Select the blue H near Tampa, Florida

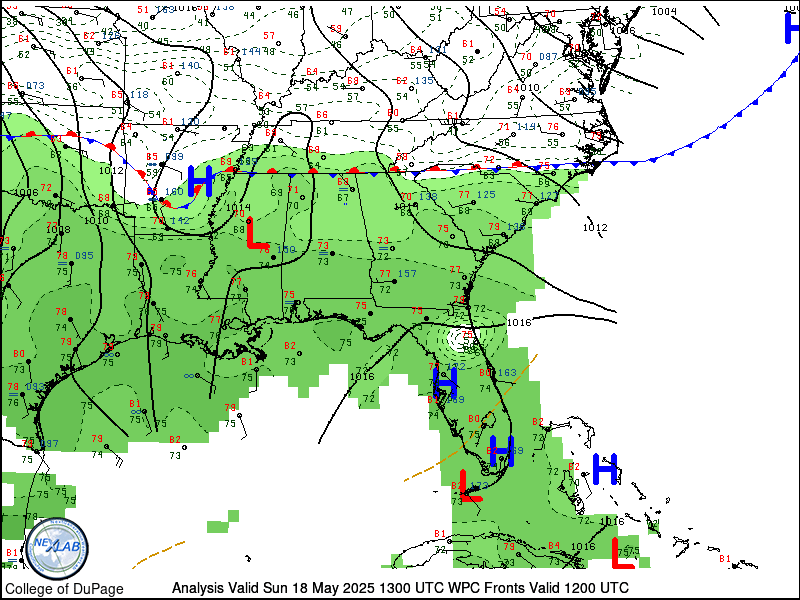tap(445, 383)
